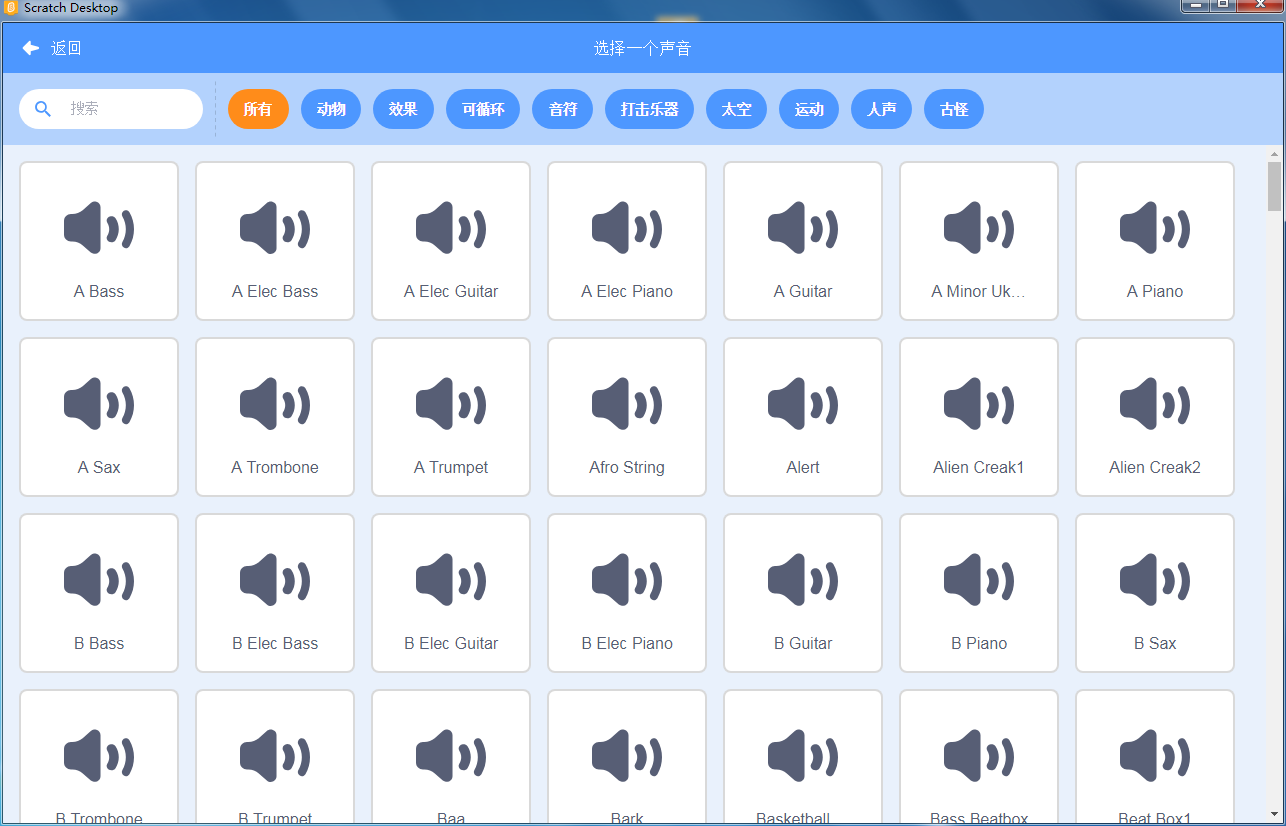Choose the Basketball sound icon
The height and width of the screenshot is (826, 1286).
click(802, 755)
